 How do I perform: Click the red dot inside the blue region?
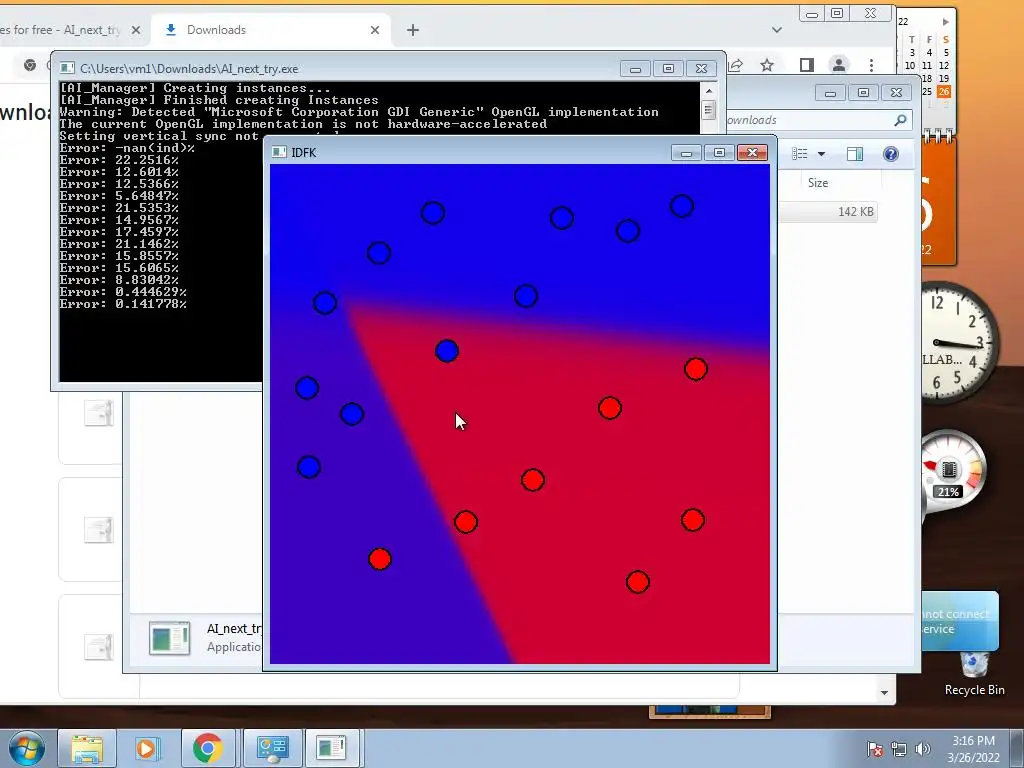coord(379,559)
